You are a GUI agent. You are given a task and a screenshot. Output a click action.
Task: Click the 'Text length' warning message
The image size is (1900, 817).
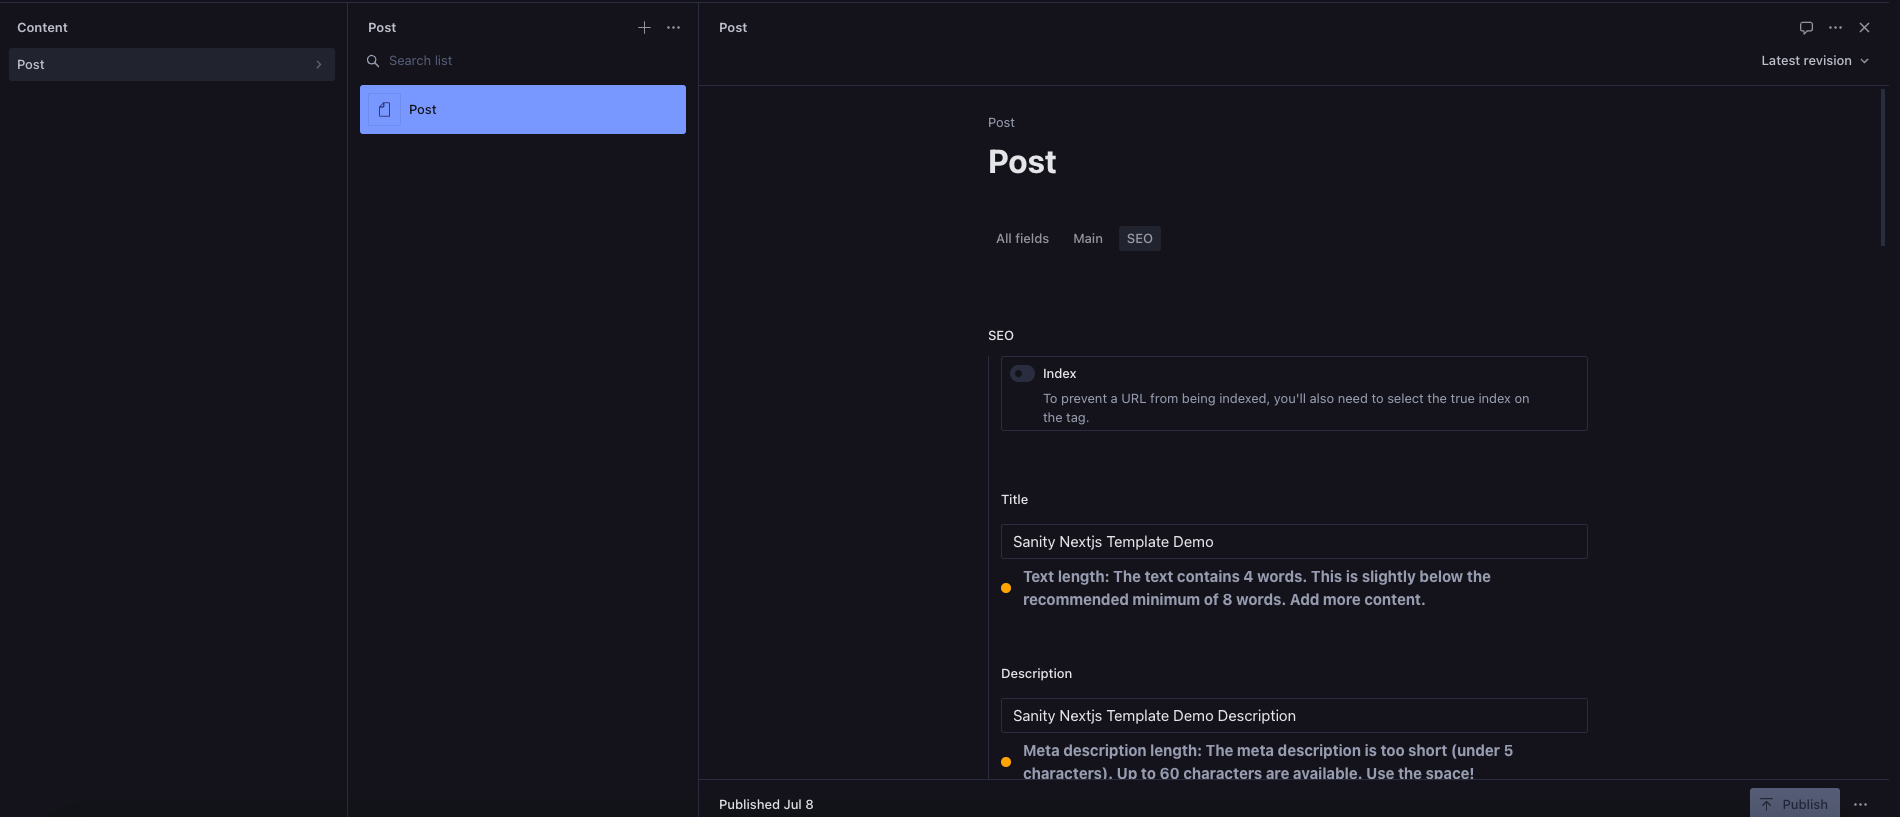(1257, 588)
